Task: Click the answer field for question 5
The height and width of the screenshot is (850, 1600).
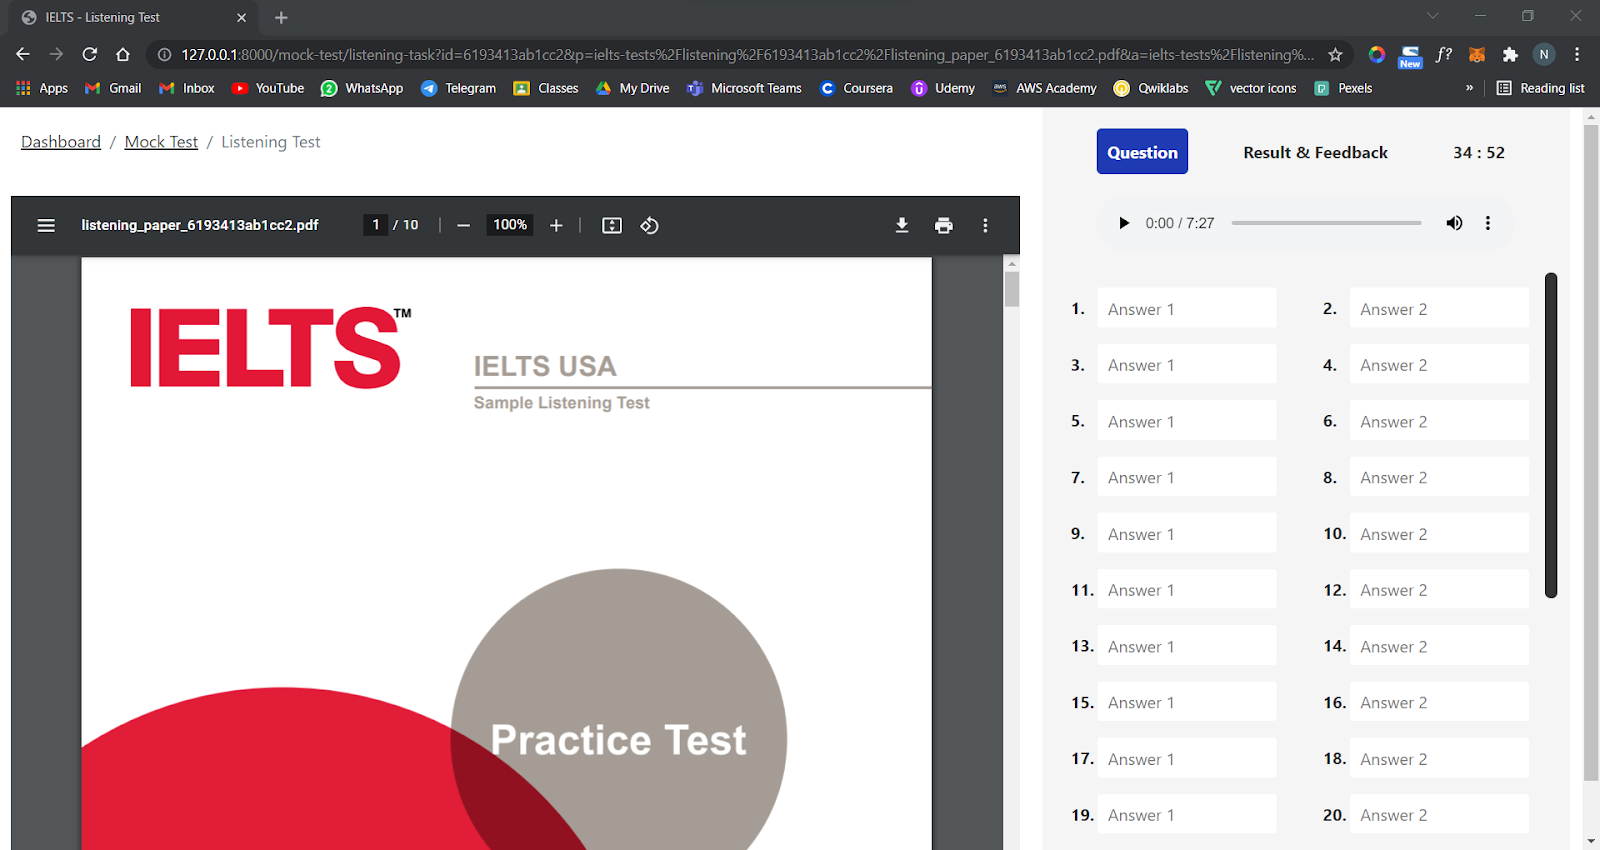Action: (x=1186, y=422)
